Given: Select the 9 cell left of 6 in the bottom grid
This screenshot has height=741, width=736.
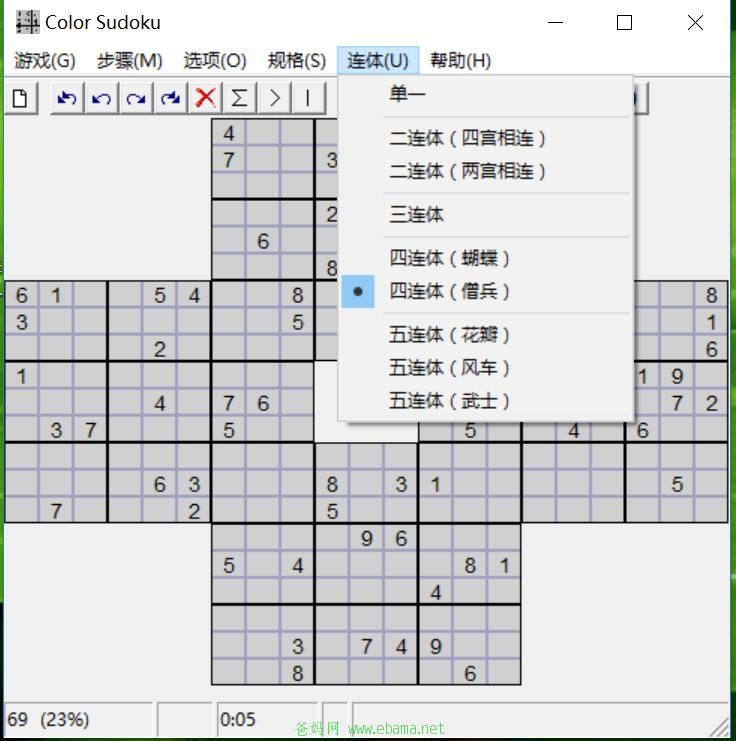Looking at the screenshot, I should 367,538.
